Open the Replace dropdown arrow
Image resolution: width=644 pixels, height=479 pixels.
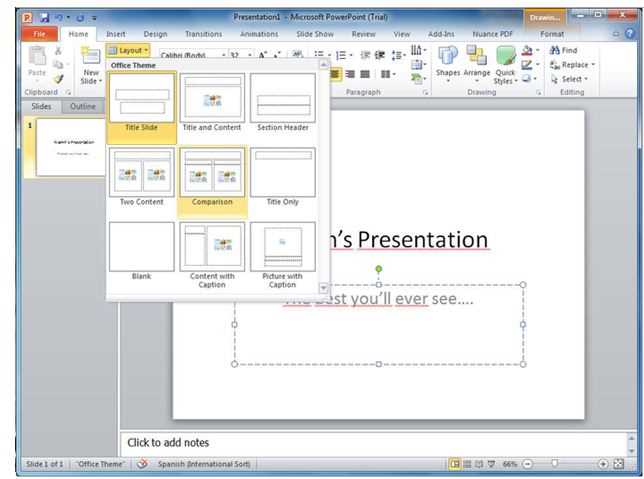pyautogui.click(x=593, y=64)
